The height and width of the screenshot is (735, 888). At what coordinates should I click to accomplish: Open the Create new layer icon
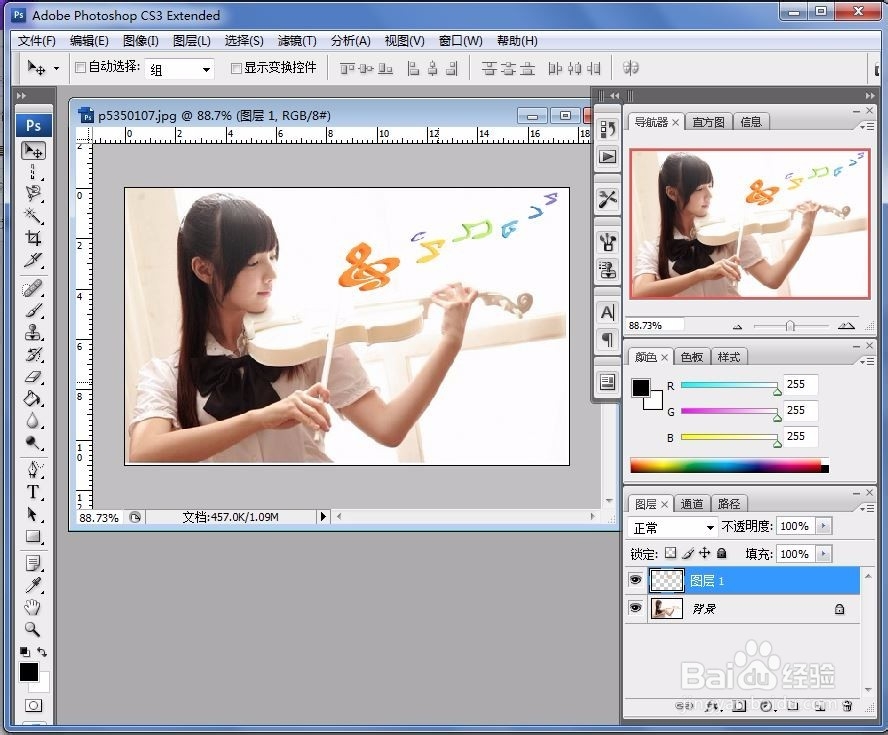coord(818,707)
